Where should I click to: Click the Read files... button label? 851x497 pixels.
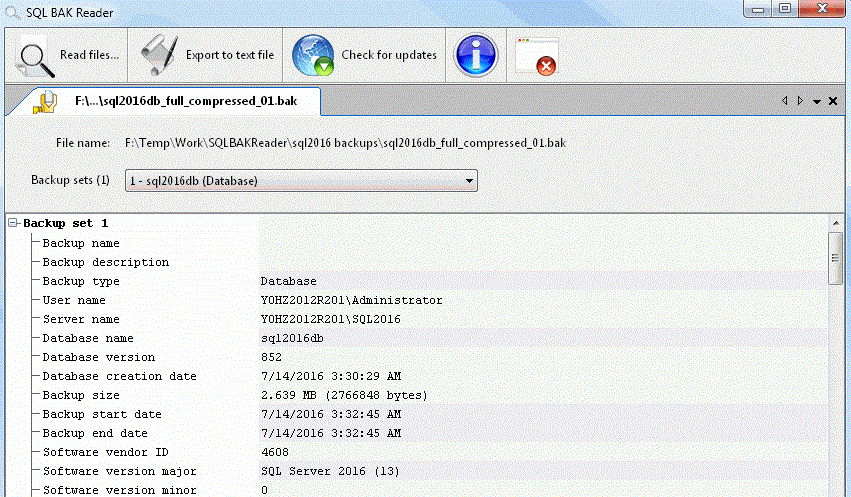coord(89,55)
